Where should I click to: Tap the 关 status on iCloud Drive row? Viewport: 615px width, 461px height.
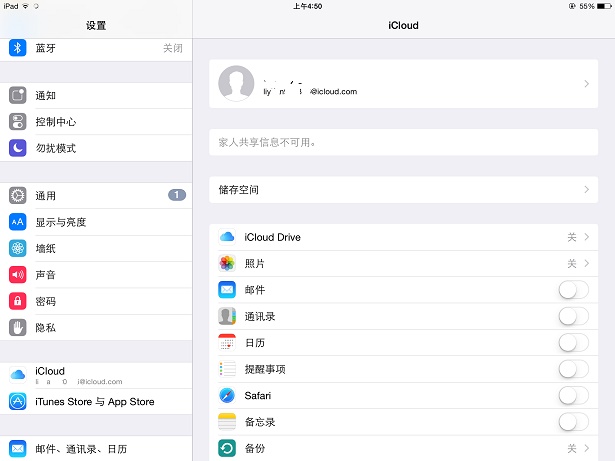(572, 237)
